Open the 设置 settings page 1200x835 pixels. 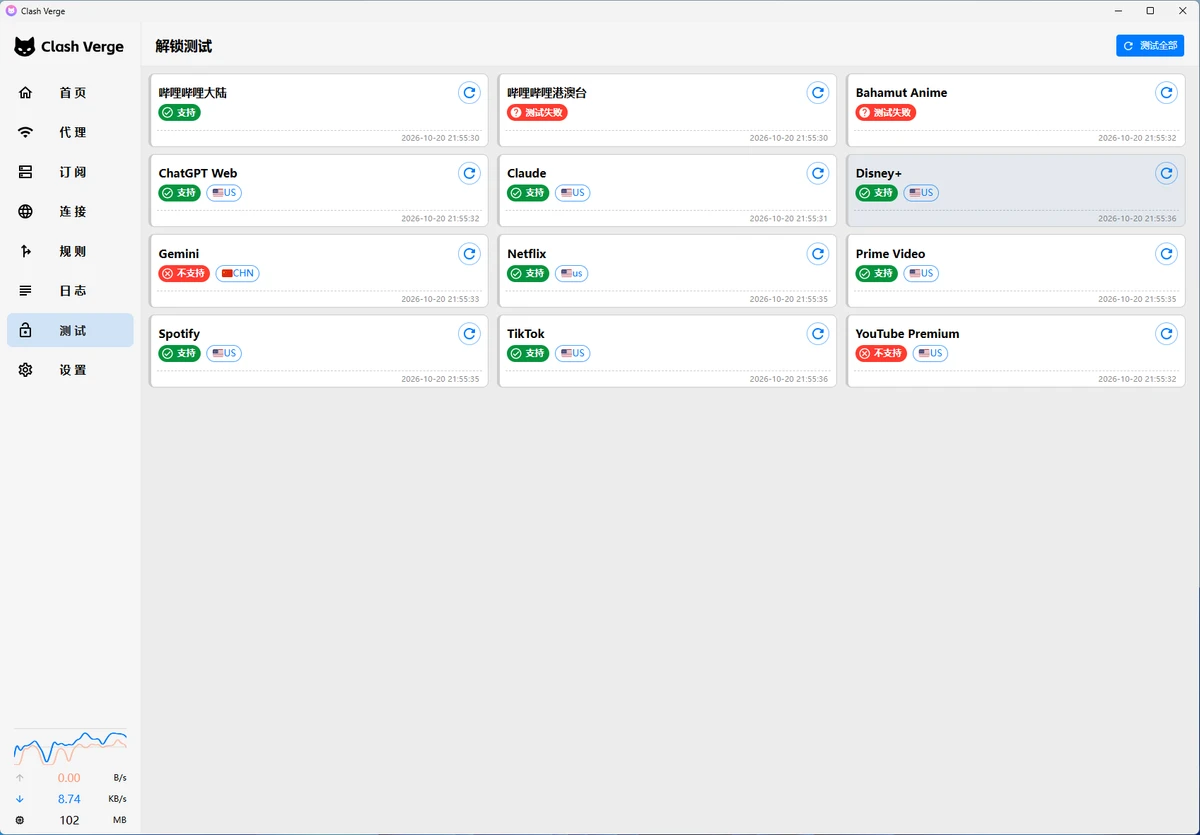pos(70,370)
